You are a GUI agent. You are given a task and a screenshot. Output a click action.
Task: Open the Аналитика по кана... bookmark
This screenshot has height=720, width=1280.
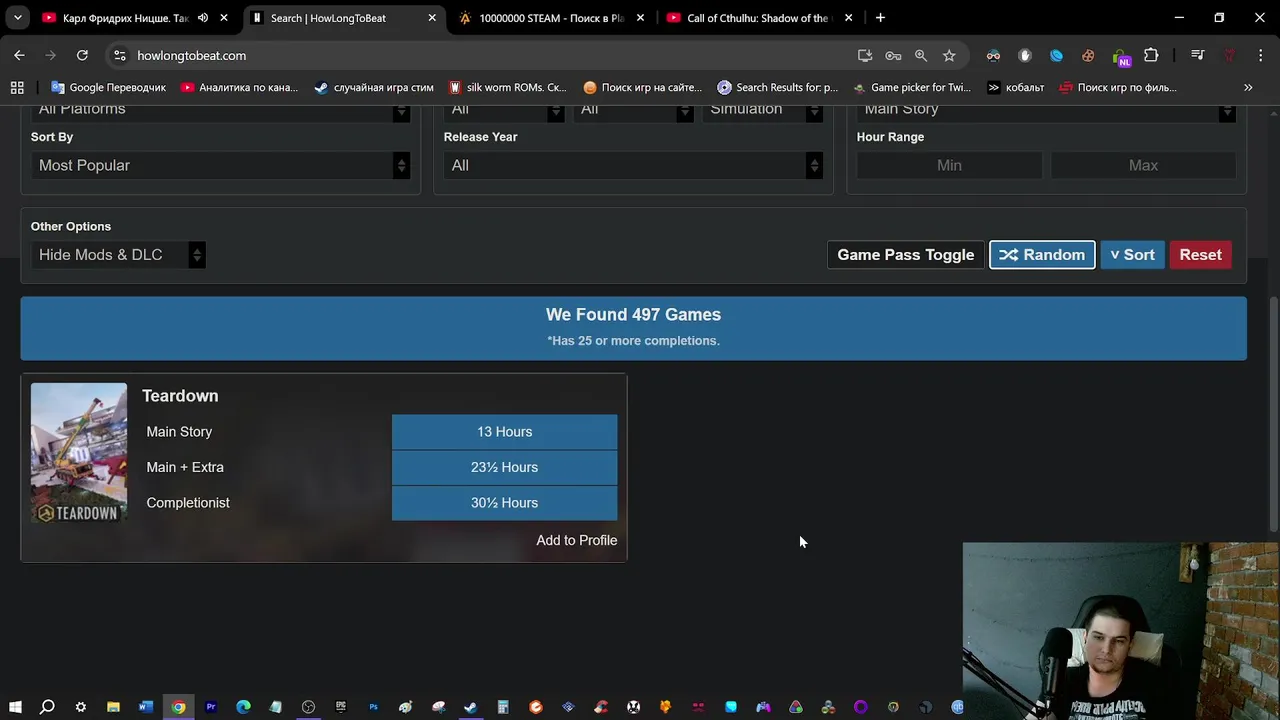pos(239,87)
